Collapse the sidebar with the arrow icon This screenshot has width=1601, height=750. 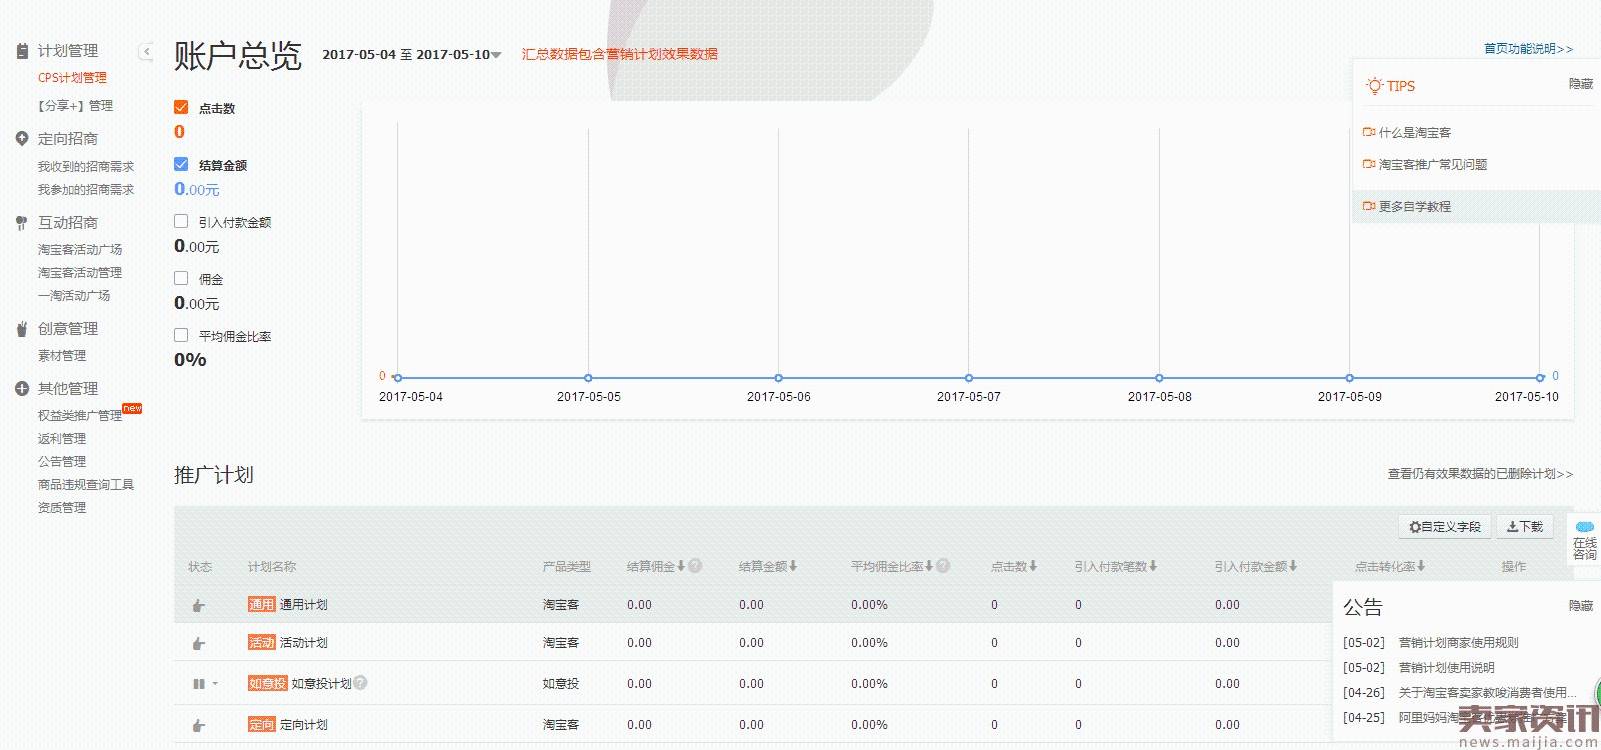pyautogui.click(x=146, y=51)
